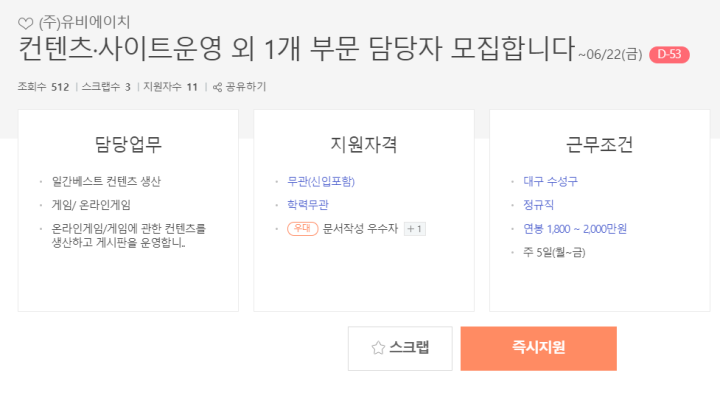Click the 문서작성 우수자 preferred qualification
Viewport: 720px width, 398px height.
[x=360, y=229]
